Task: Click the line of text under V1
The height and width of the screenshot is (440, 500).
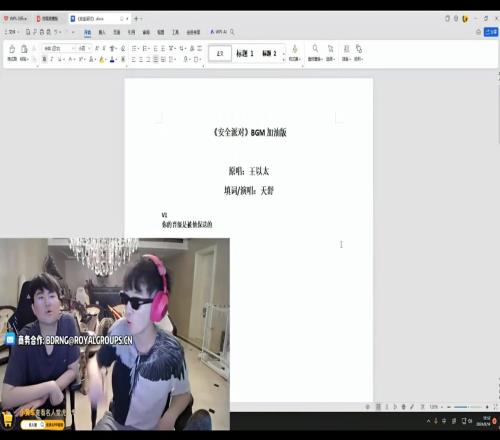Action: (x=187, y=225)
